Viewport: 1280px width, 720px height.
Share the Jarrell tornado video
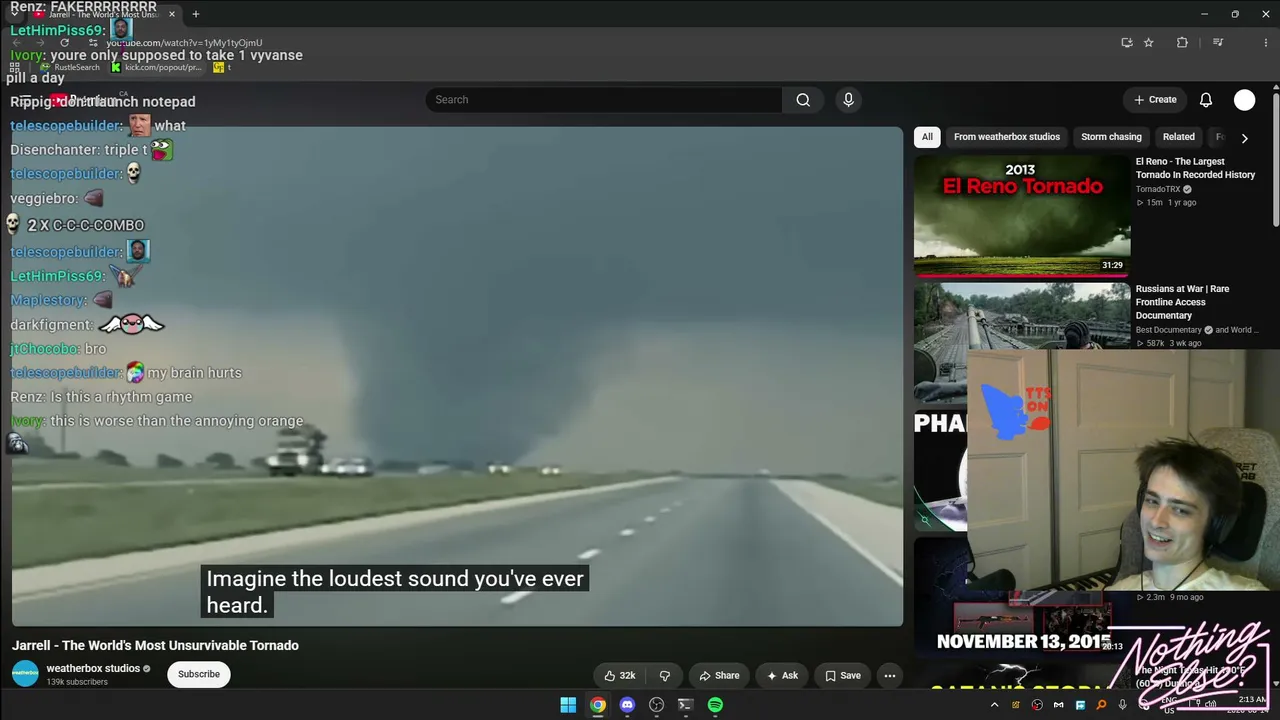[x=719, y=675]
